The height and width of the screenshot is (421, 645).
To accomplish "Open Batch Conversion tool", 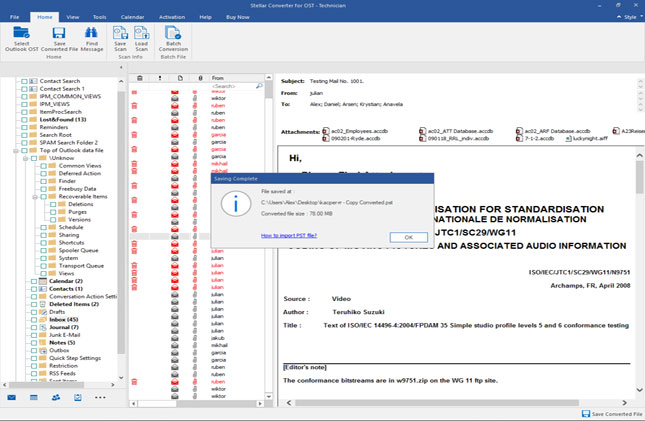I will click(173, 33).
